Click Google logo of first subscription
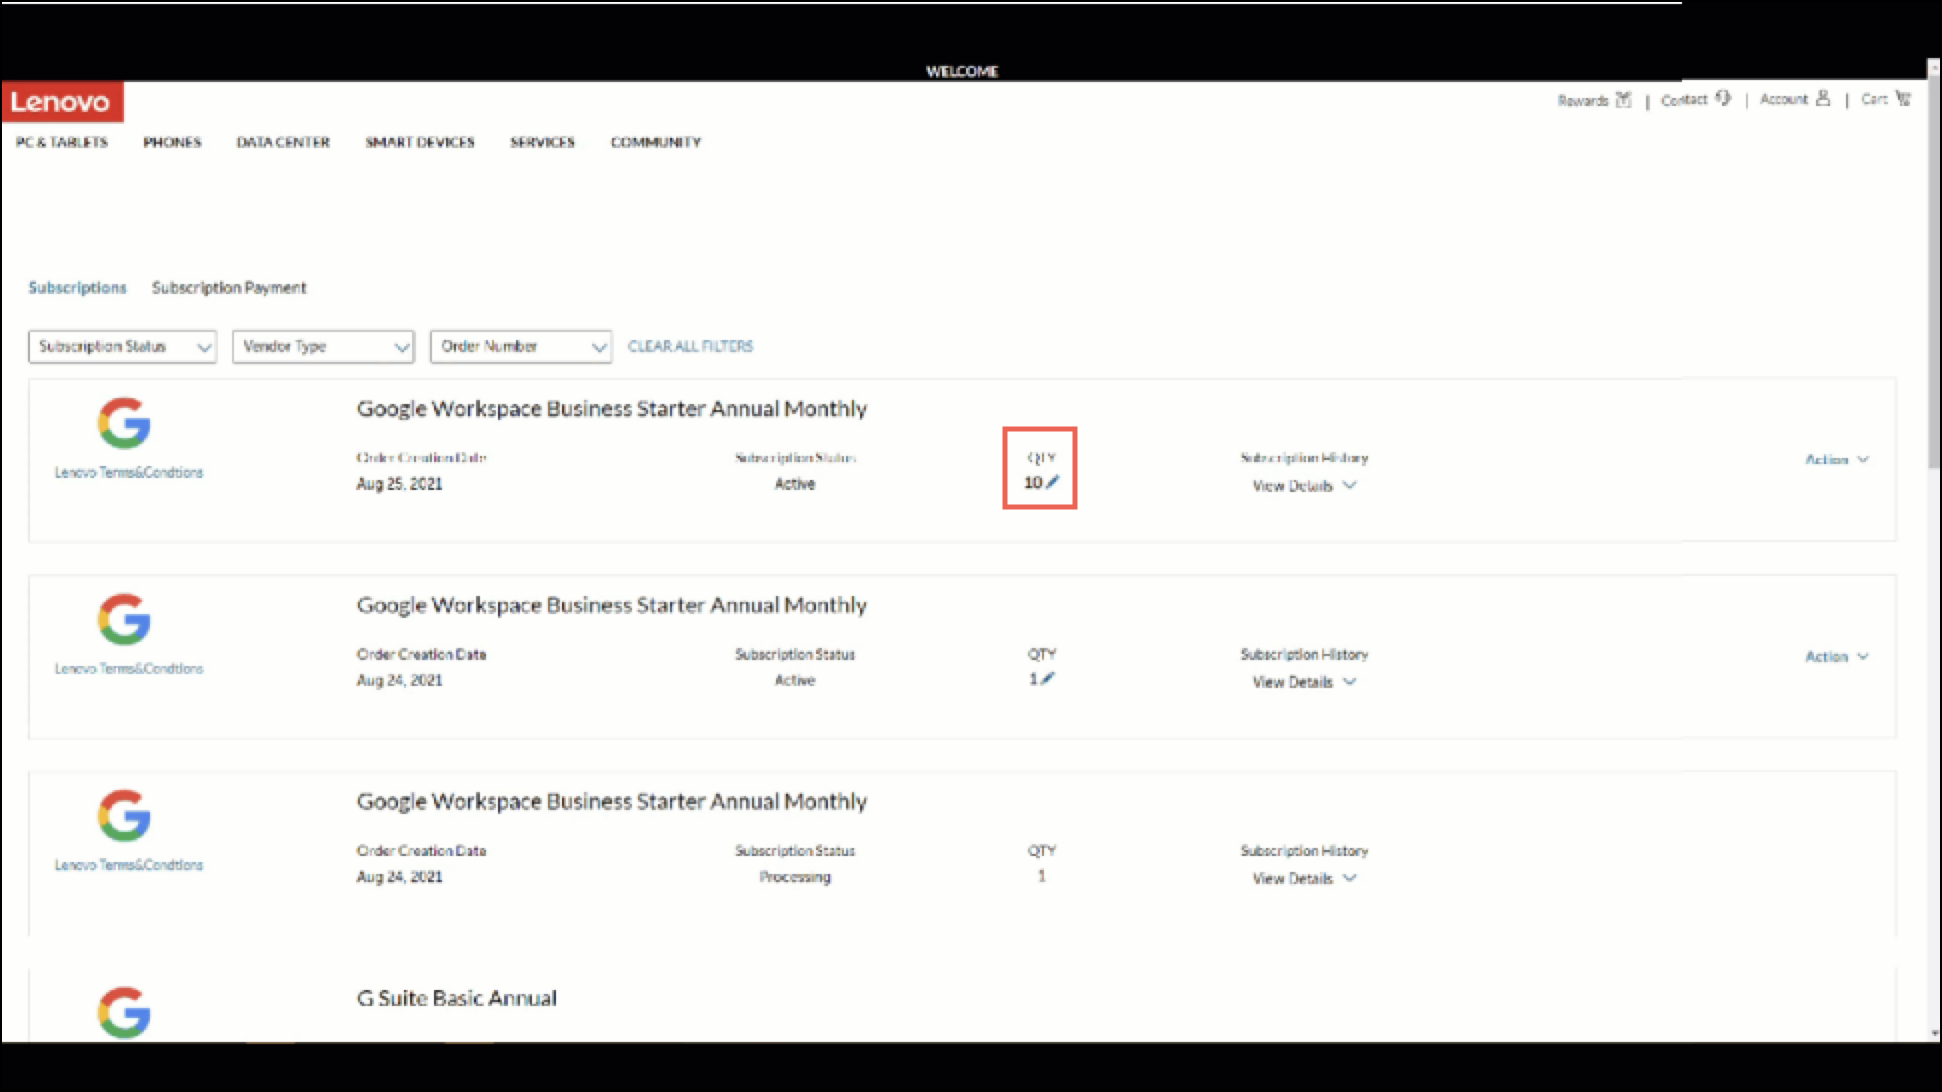Image resolution: width=1942 pixels, height=1092 pixels. click(124, 423)
